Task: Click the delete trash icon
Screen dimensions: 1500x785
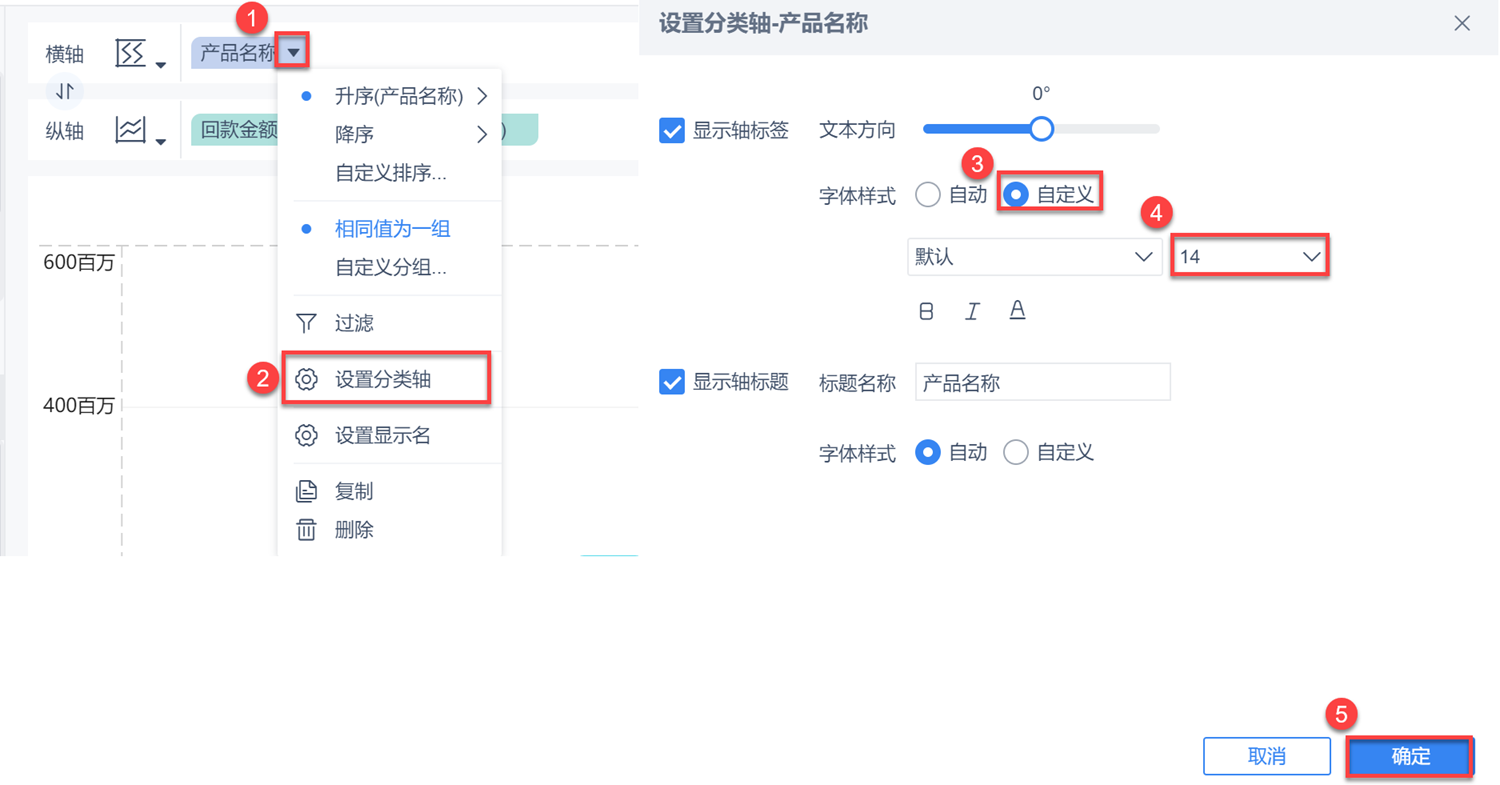Action: (307, 529)
